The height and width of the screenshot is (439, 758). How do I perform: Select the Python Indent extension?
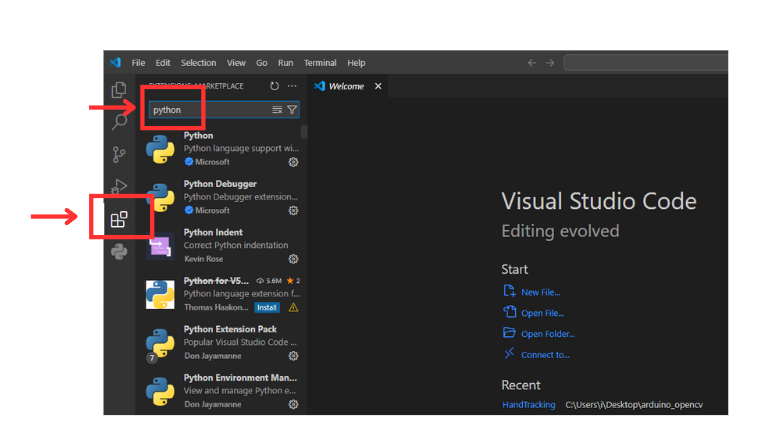(222, 246)
